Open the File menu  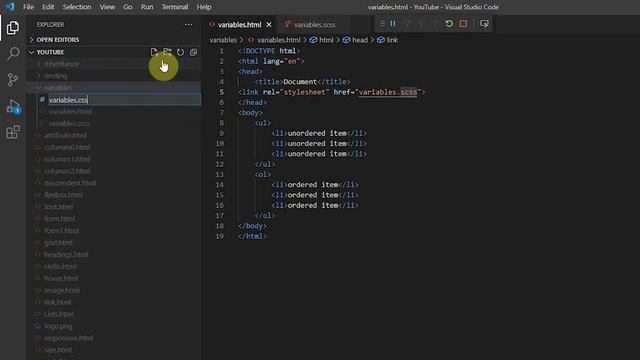[29, 7]
